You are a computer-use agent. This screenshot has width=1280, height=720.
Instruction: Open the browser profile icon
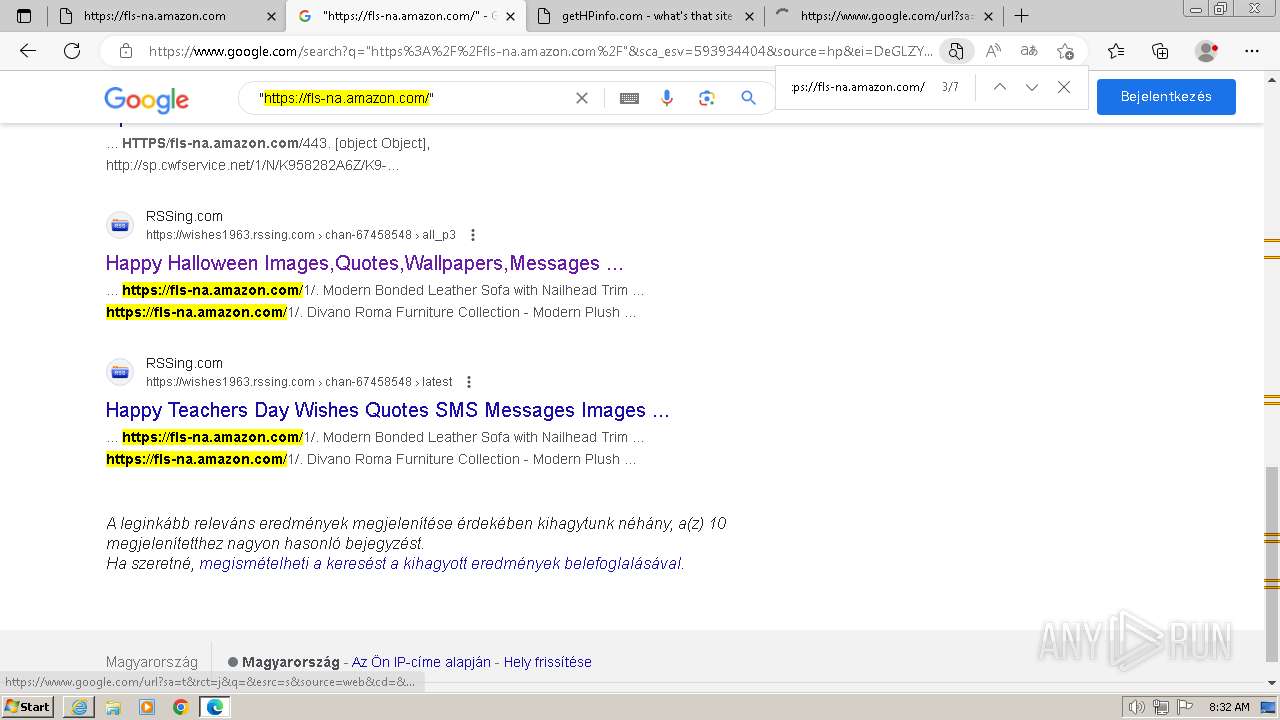[1207, 51]
